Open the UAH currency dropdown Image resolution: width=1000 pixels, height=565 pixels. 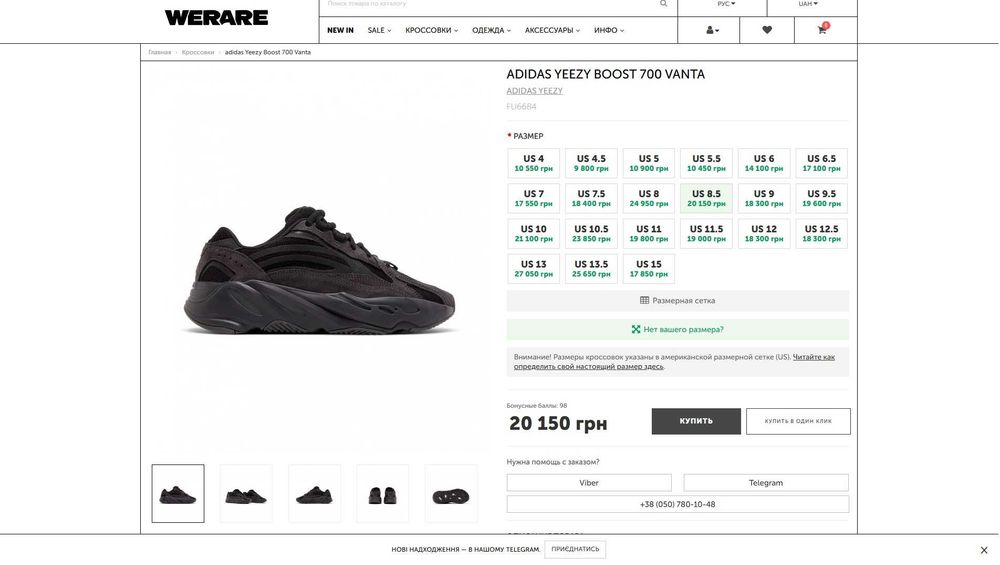pyautogui.click(x=807, y=4)
